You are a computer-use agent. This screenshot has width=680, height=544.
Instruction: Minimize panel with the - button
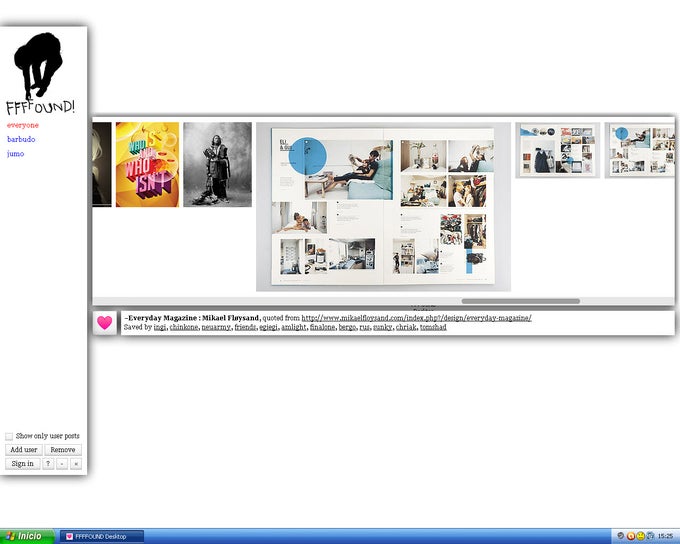tap(62, 464)
